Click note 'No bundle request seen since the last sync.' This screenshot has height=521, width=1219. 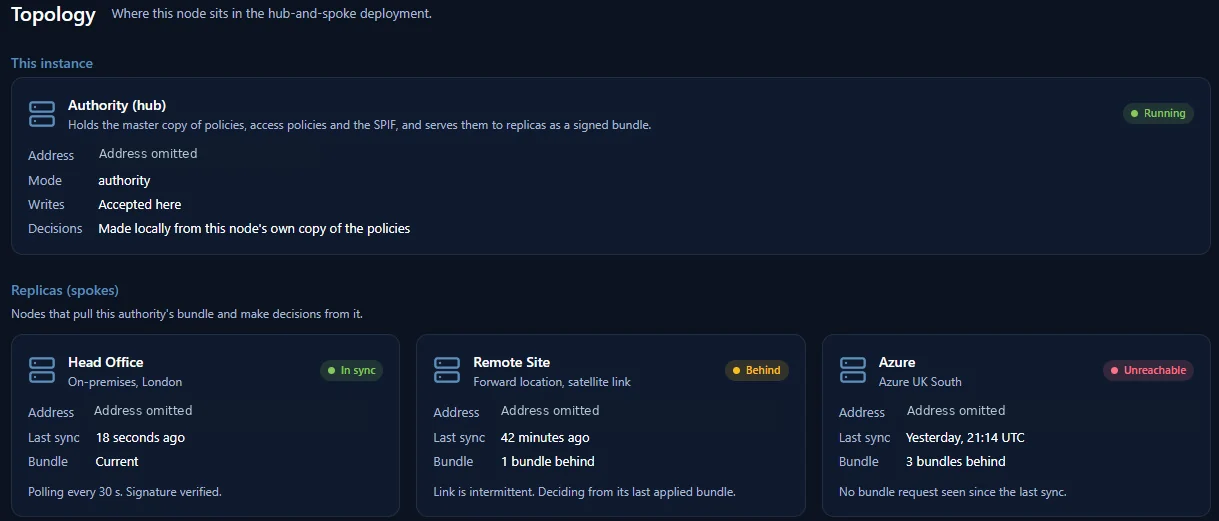click(x=953, y=492)
